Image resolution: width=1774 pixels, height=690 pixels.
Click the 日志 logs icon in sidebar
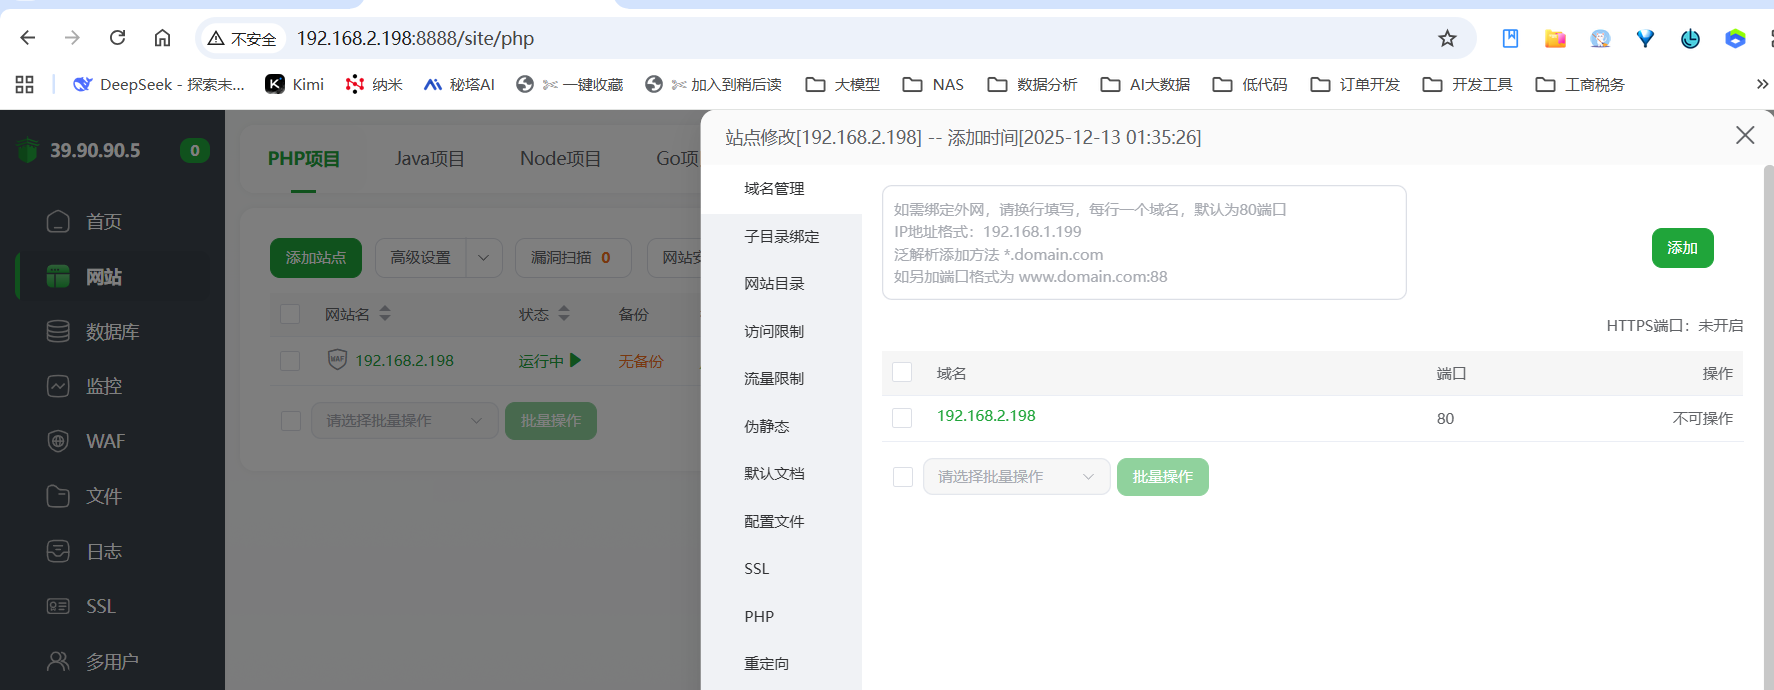point(58,551)
